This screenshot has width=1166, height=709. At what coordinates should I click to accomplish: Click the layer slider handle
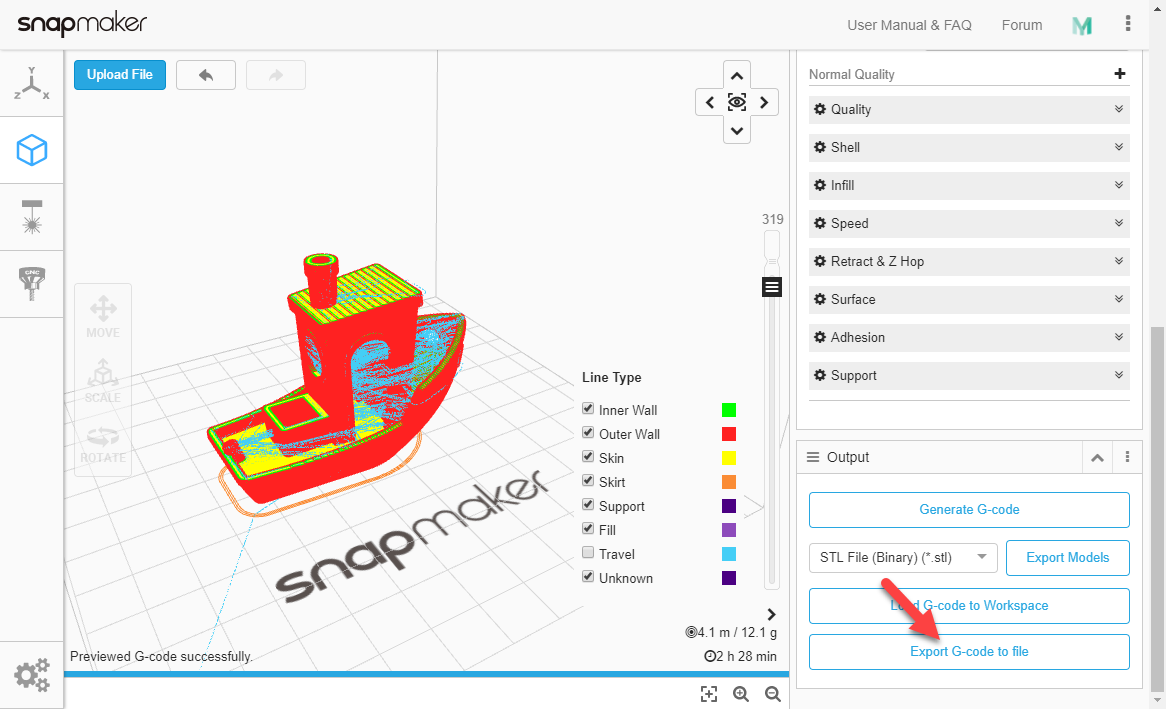point(772,286)
